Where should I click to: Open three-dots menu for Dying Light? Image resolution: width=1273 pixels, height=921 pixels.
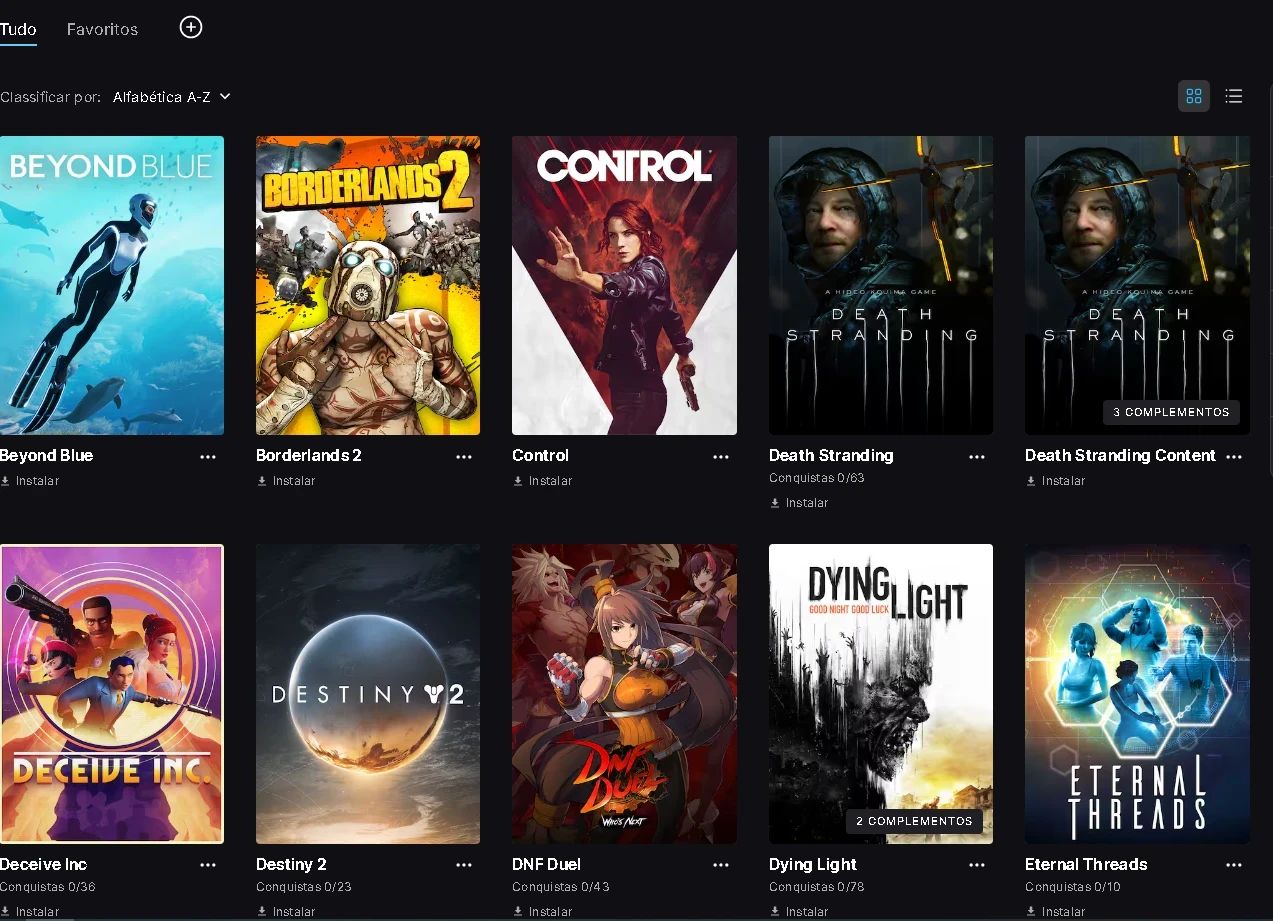(x=977, y=865)
